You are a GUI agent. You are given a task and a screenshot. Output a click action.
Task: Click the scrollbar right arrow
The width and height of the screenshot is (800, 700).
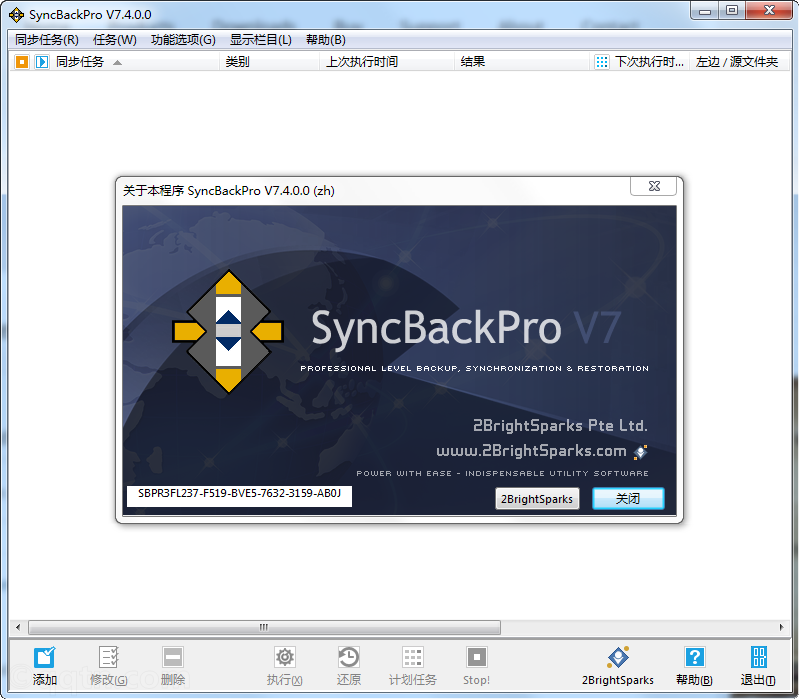[x=781, y=627]
